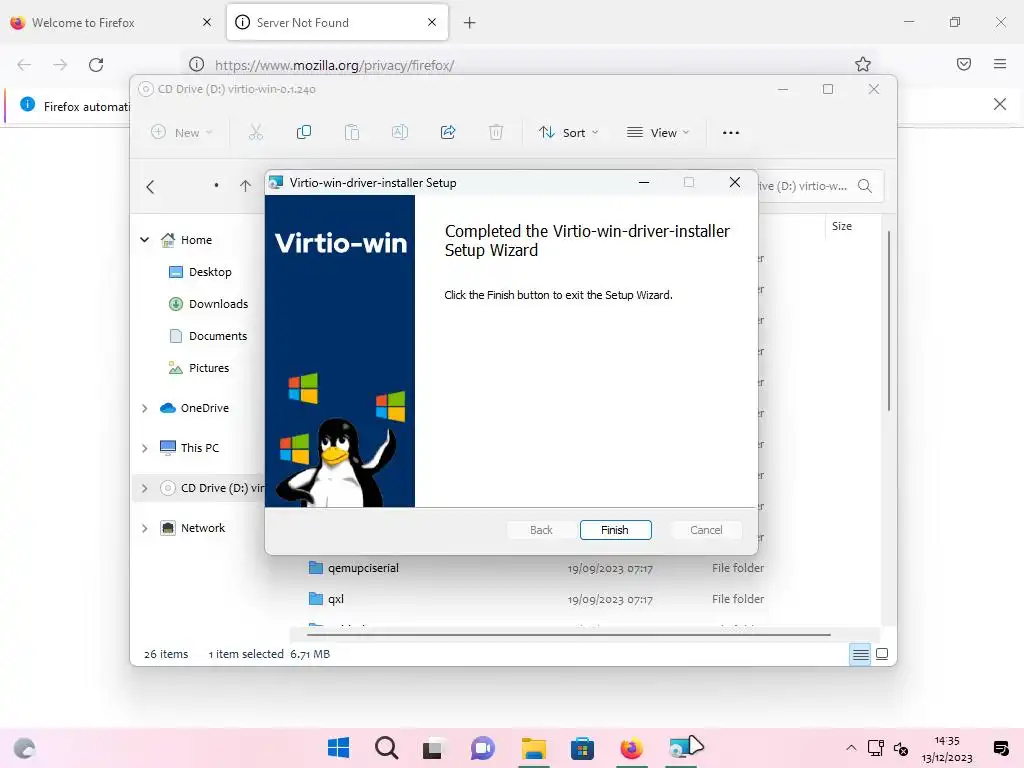Click Firefox icon on the taskbar
Screen dimensions: 1024x768
(631, 748)
